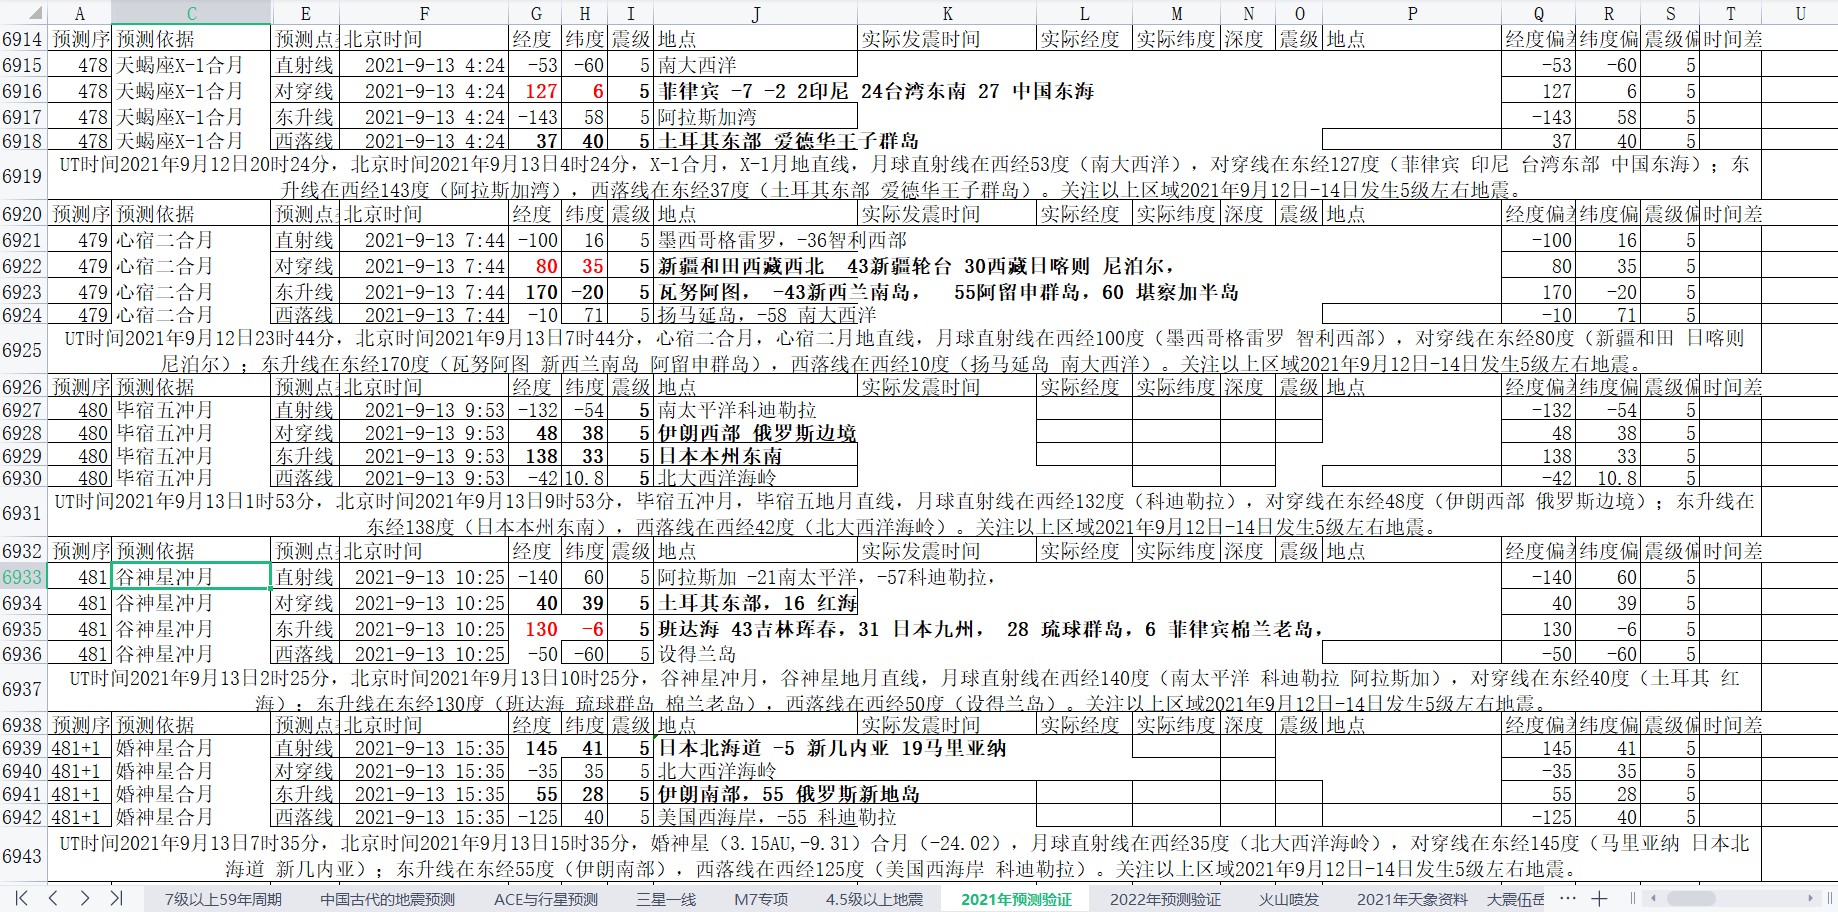
Task: Click red latitude 35 in row 6922
Action: coord(585,266)
